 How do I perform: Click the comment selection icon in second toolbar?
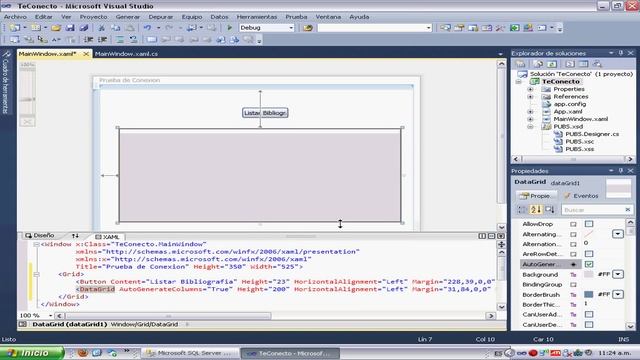120,40
